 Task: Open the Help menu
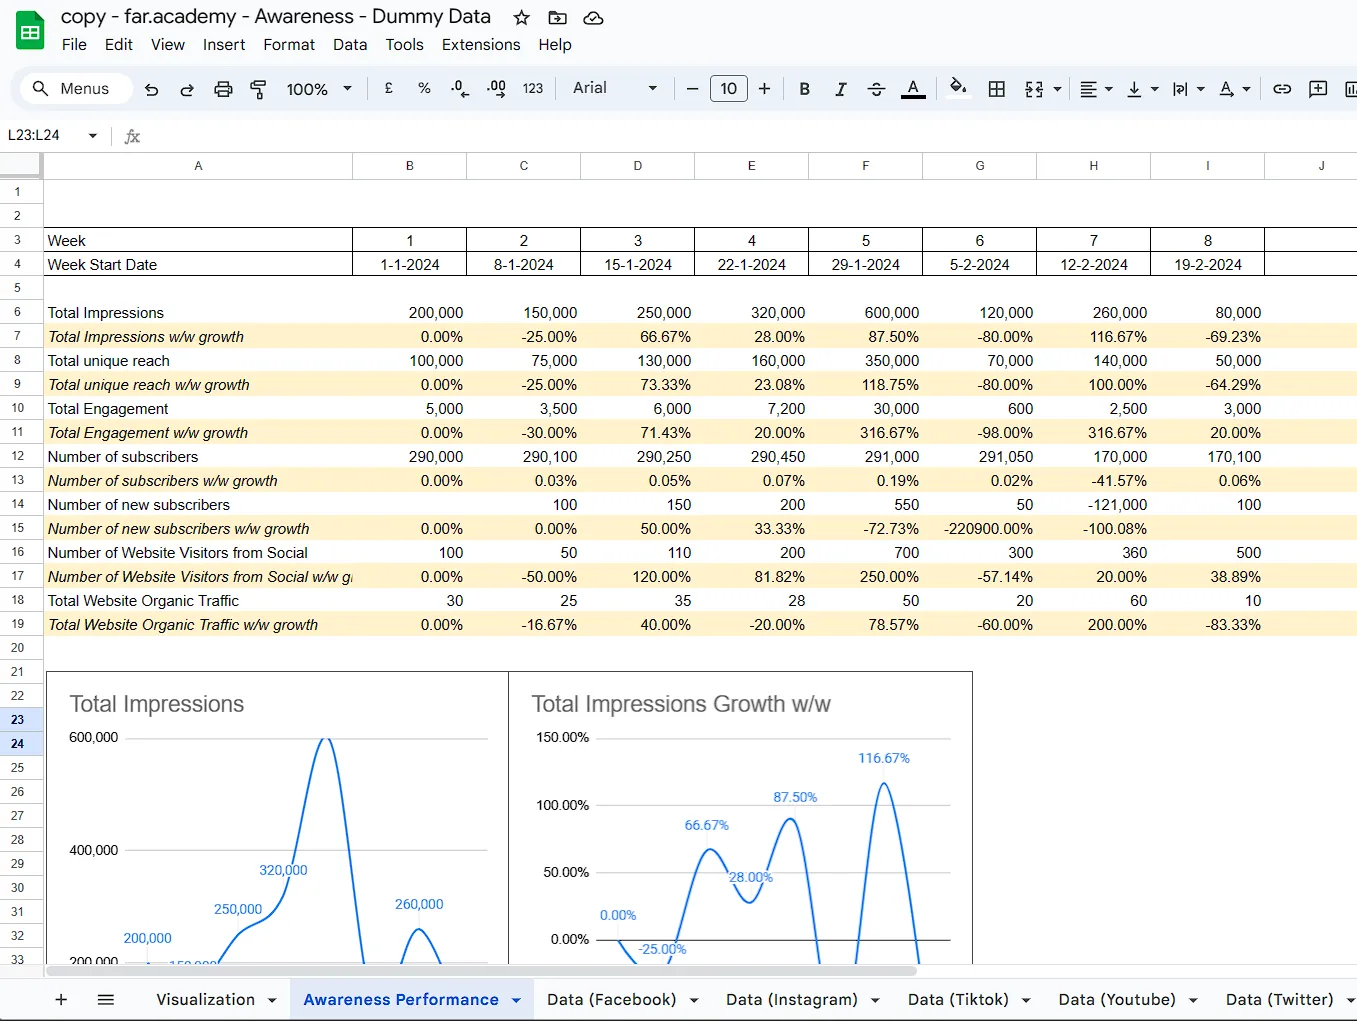click(x=555, y=45)
